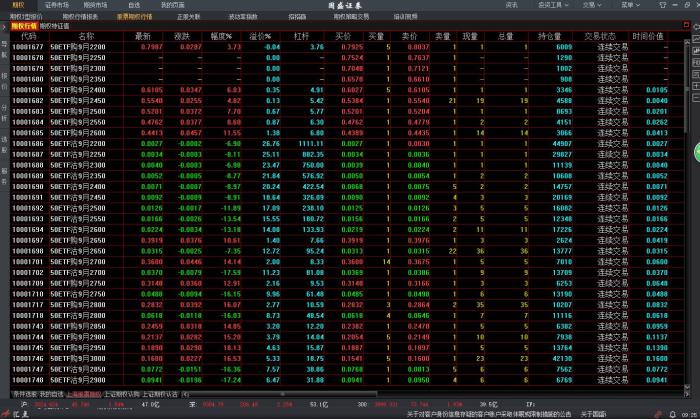The image size is (700, 419).
Task: Click position value 42130 in 持仓量 column
Action: click(562, 358)
